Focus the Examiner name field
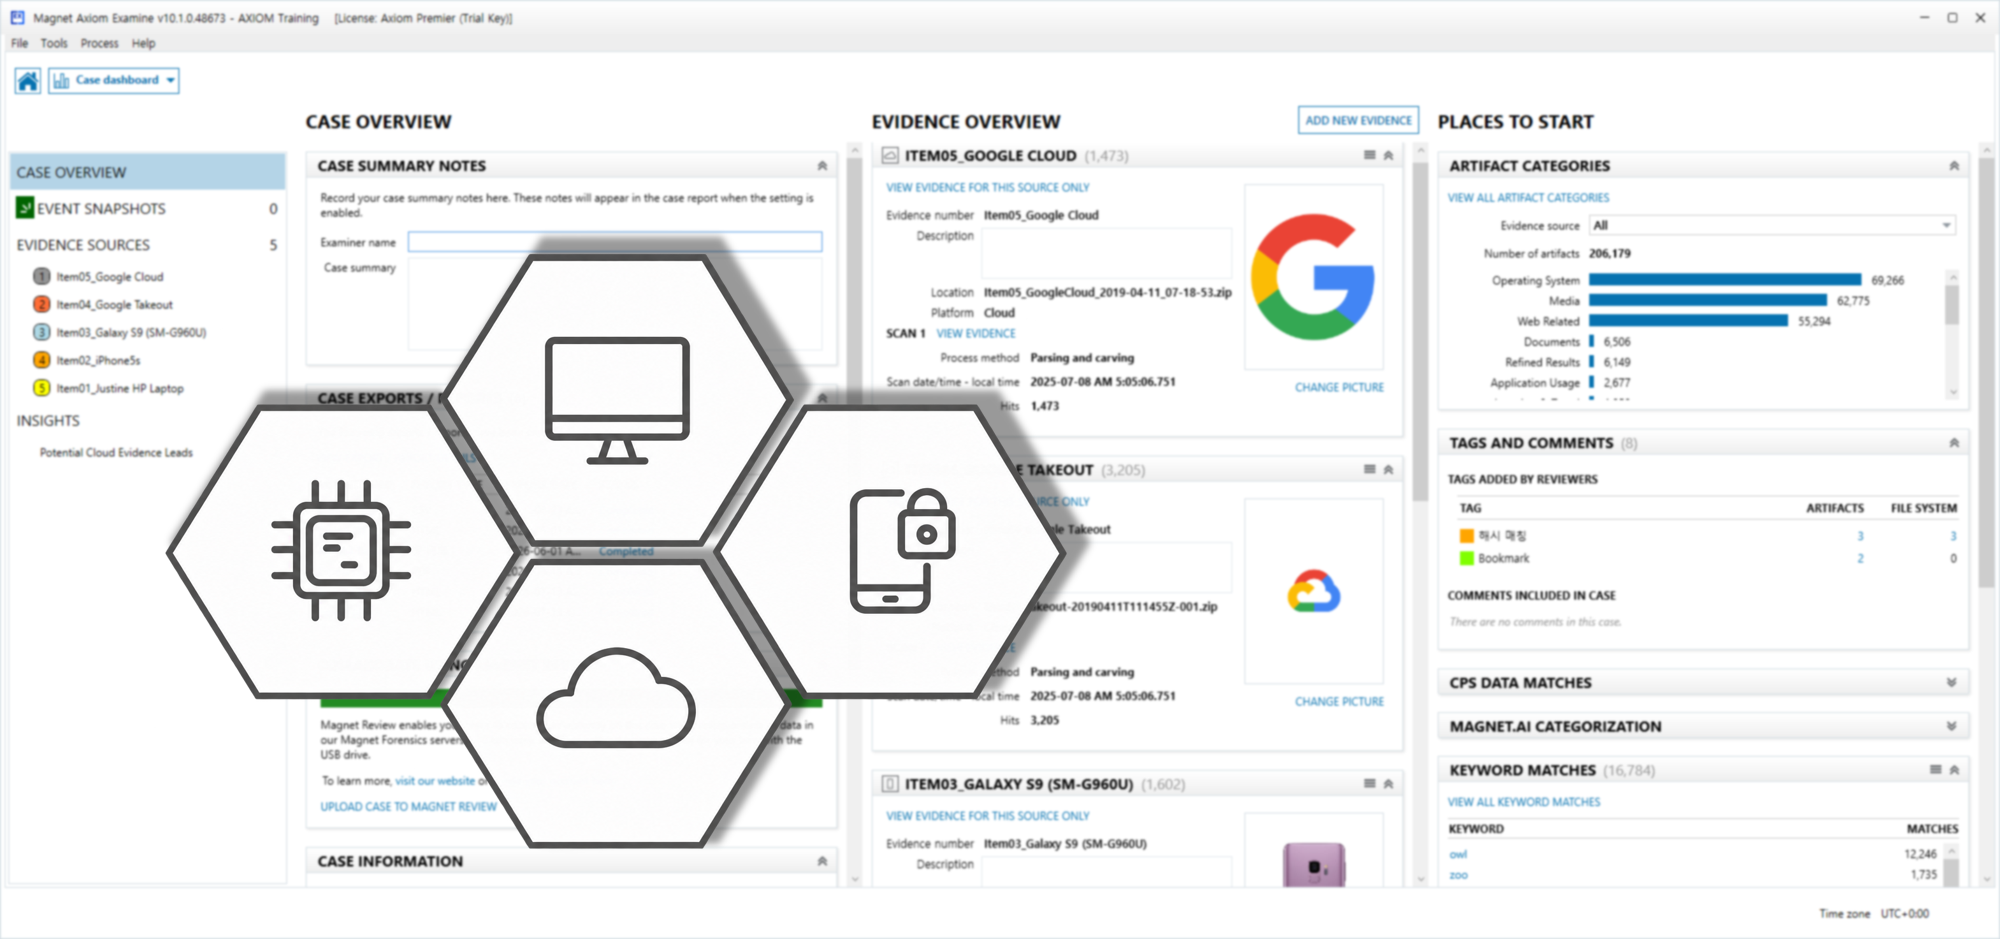Image resolution: width=2000 pixels, height=939 pixels. click(x=615, y=242)
